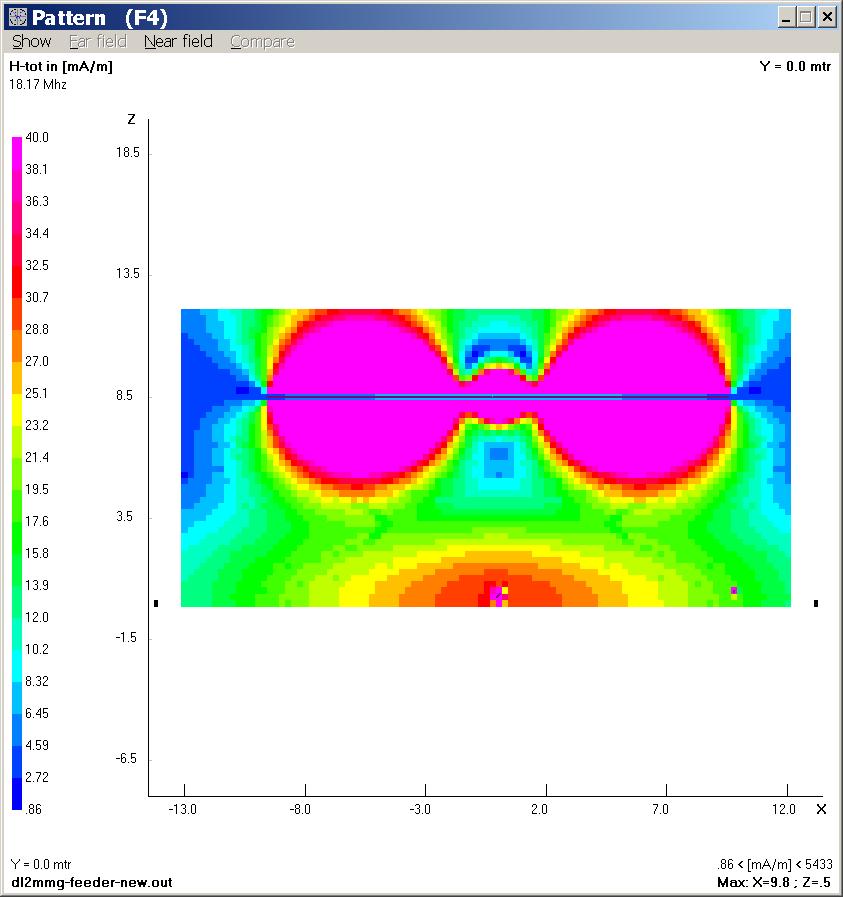
Task: Click the 2.0 tick on the X axis
Action: [539, 809]
